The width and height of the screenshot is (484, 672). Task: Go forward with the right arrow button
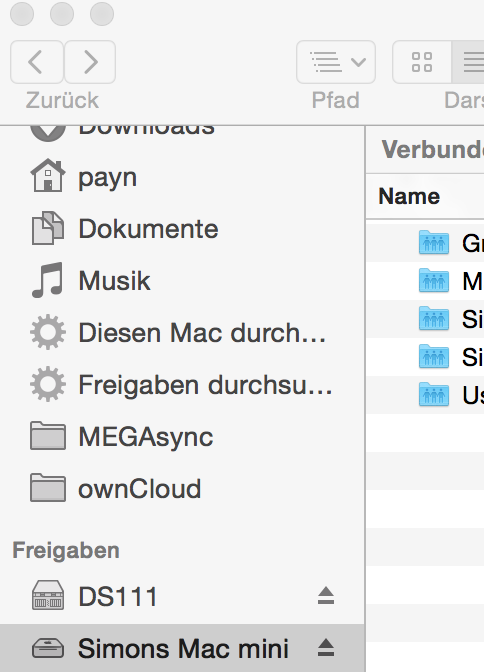(x=90, y=62)
